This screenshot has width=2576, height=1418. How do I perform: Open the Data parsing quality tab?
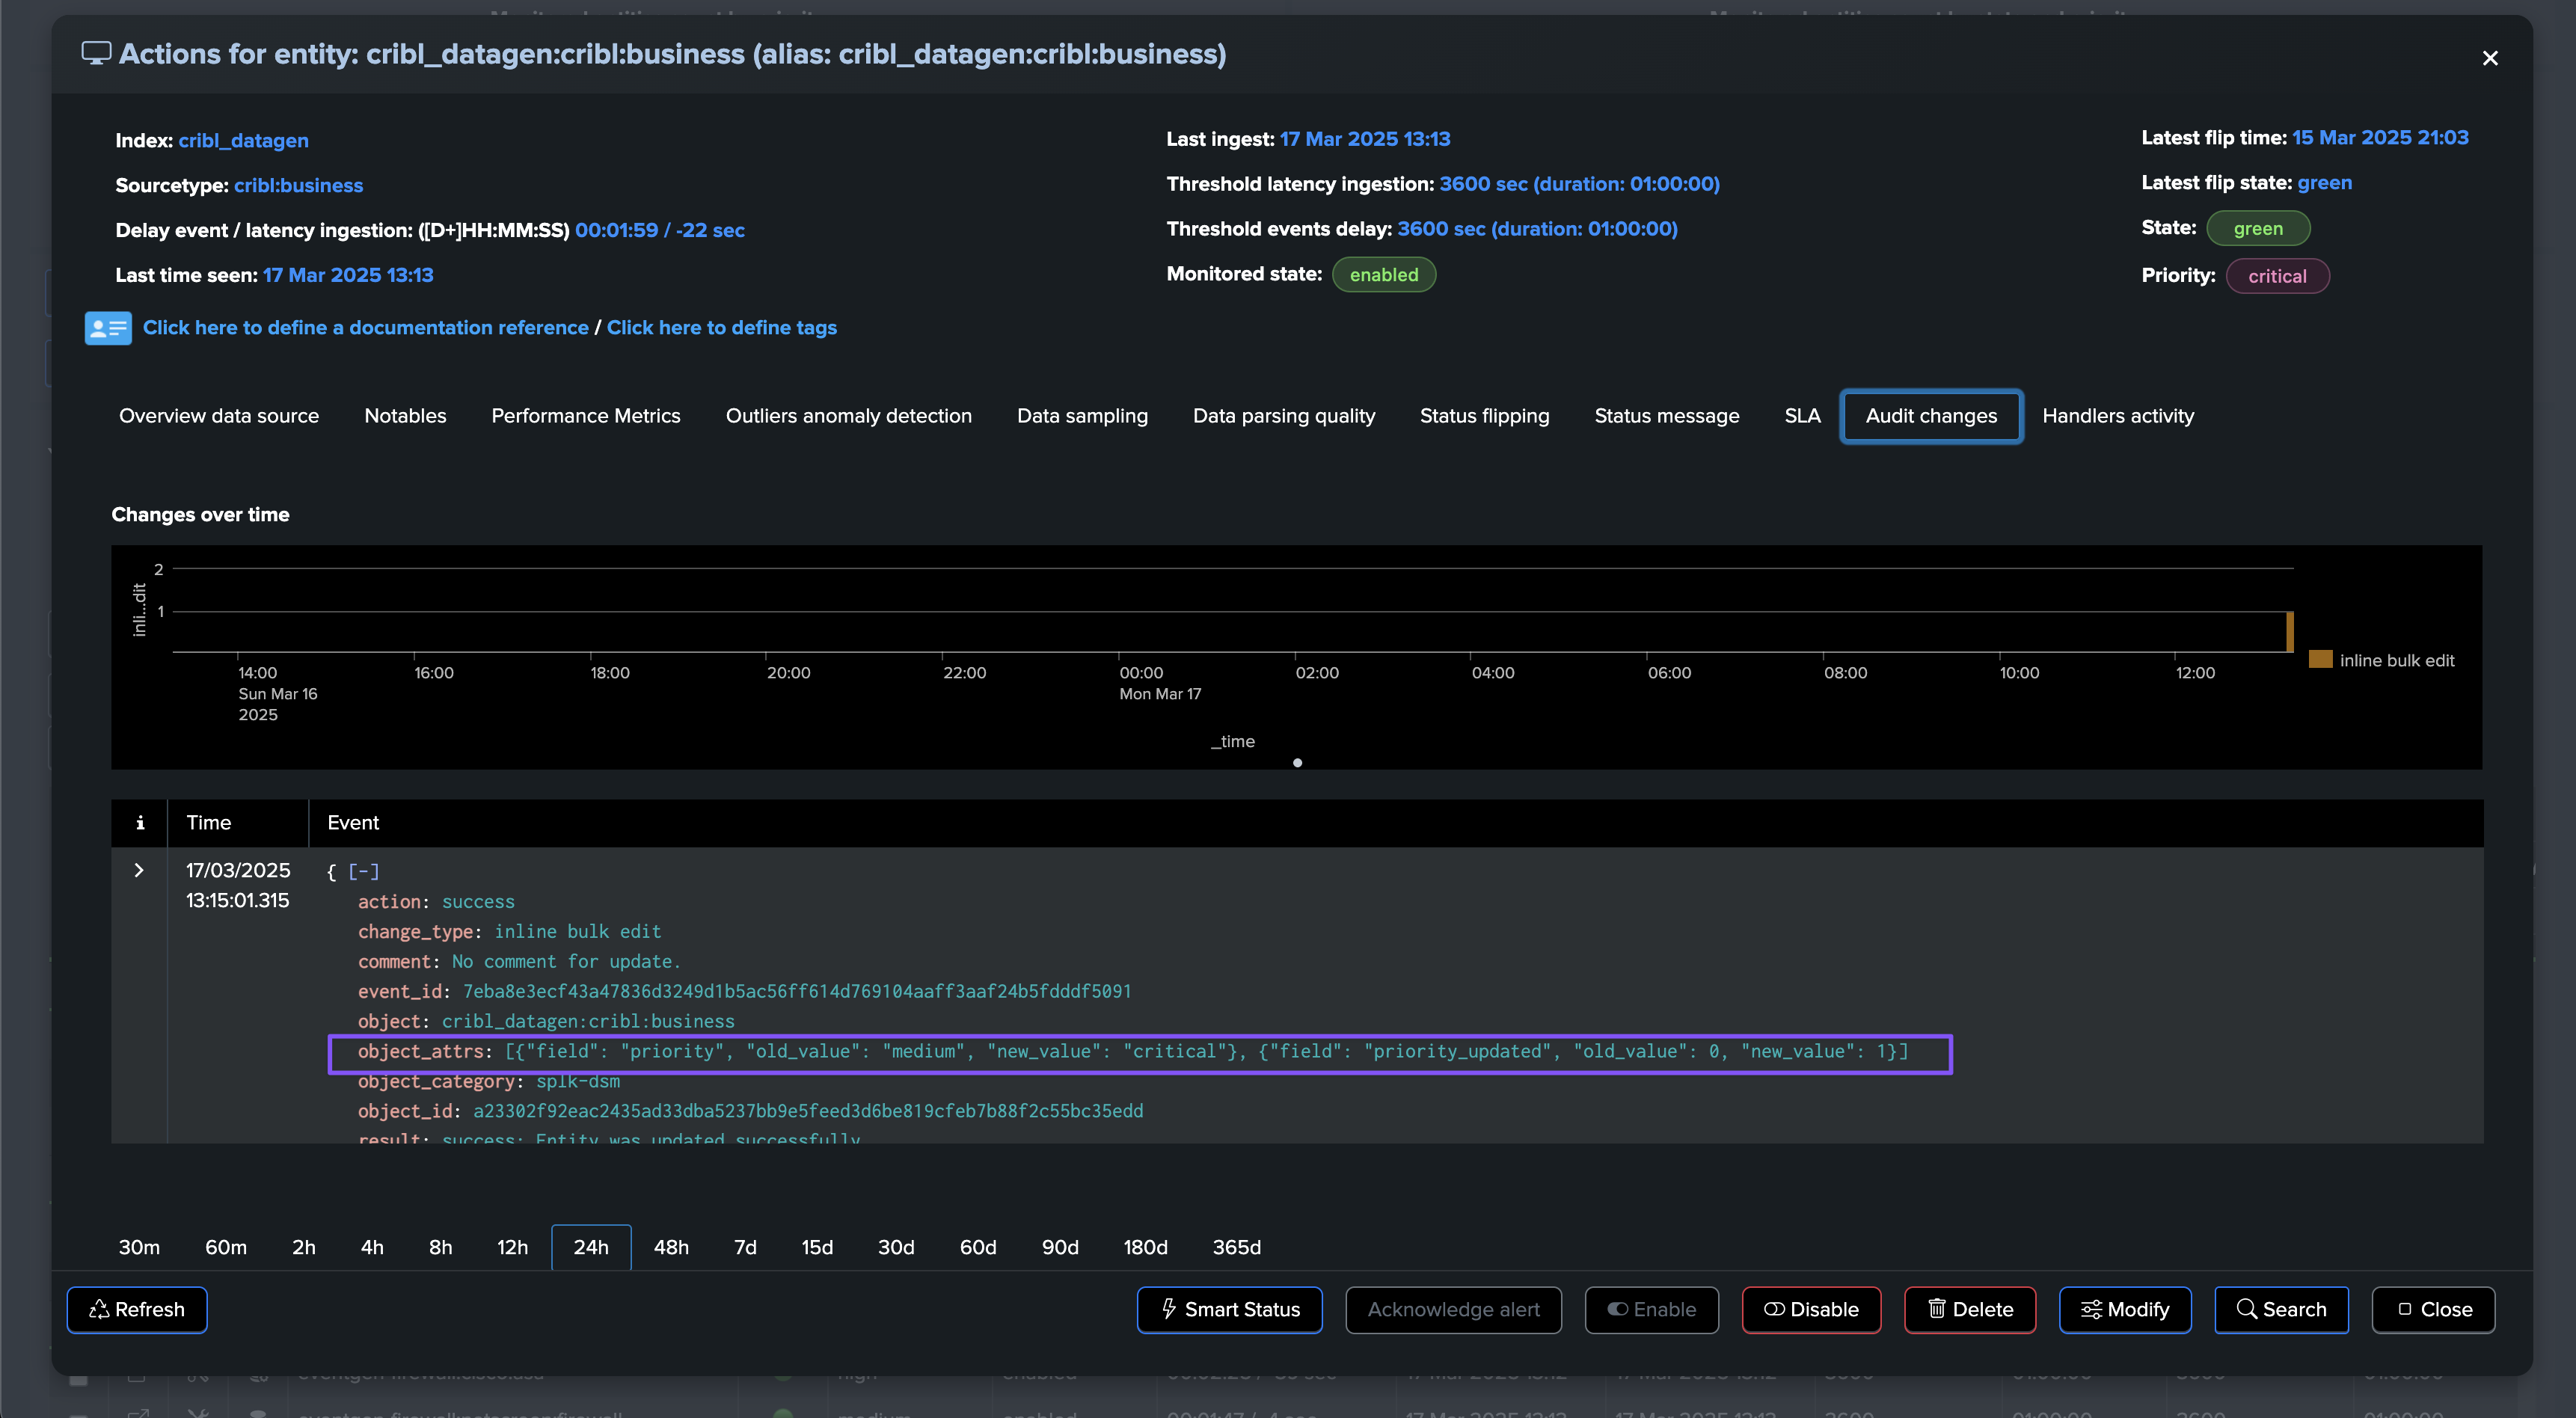[1284, 416]
